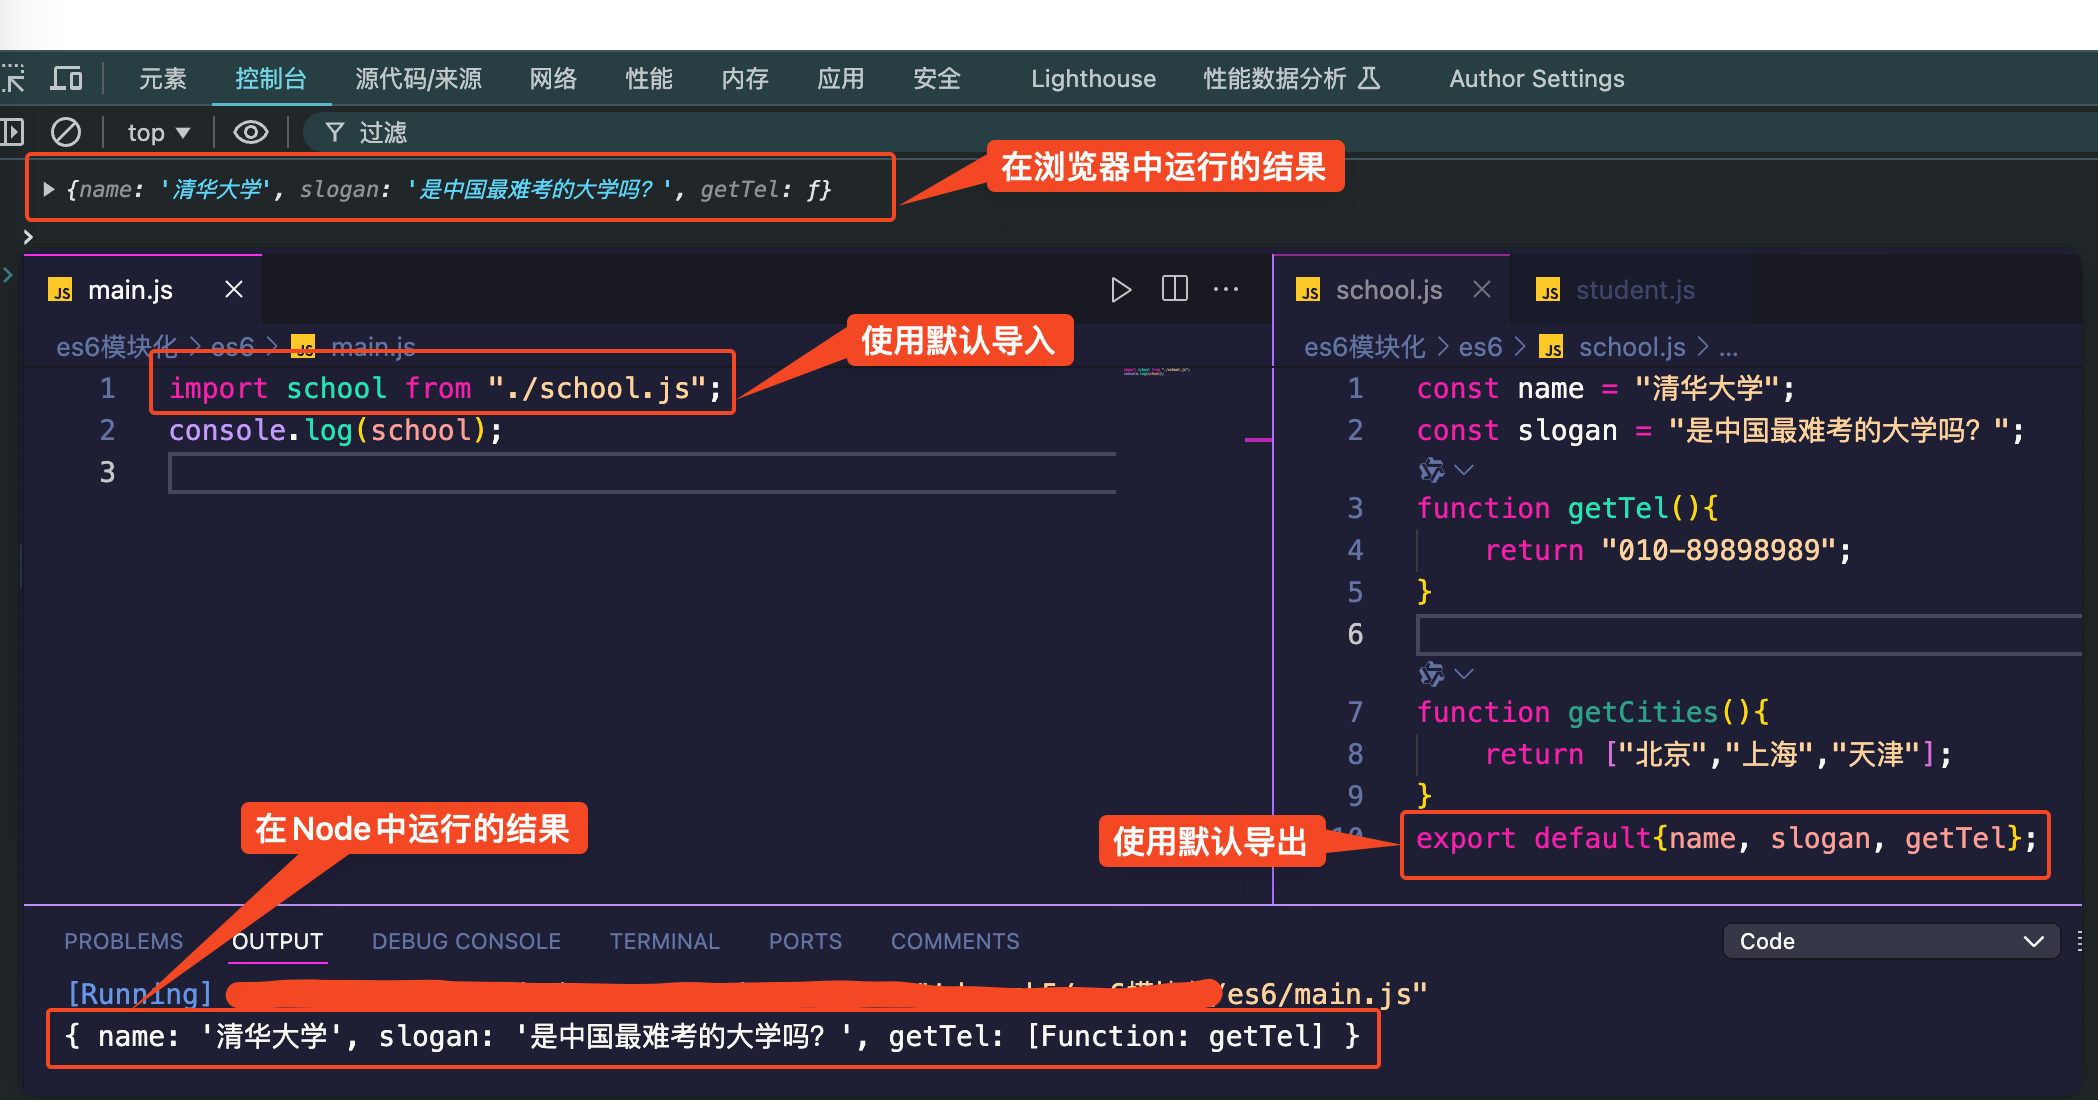Click the split editor icon

[x=1174, y=290]
